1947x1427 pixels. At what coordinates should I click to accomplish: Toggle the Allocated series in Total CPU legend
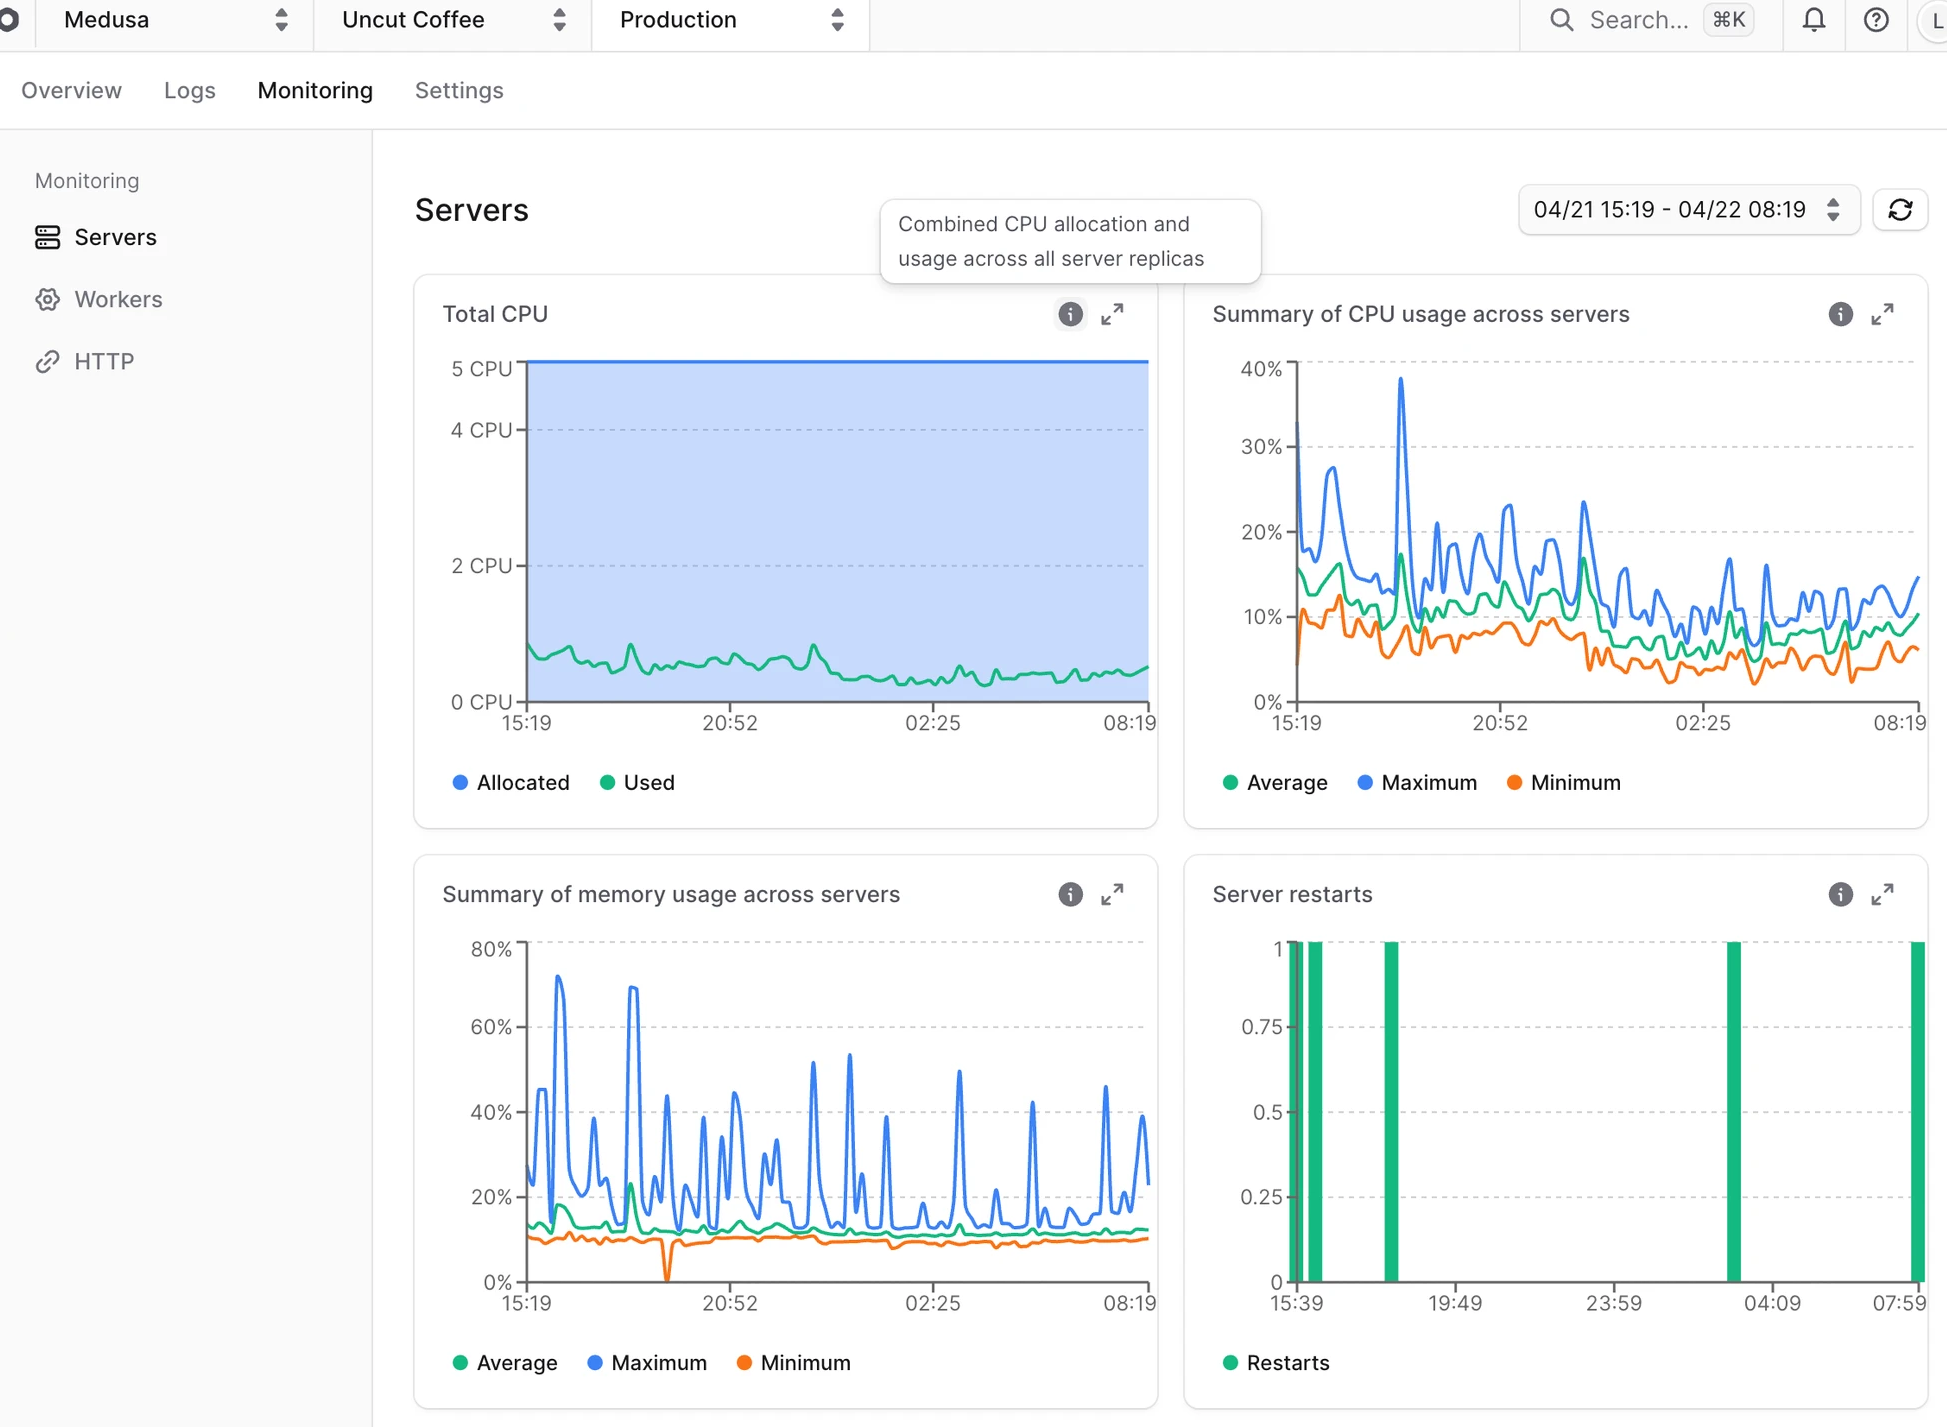511,783
